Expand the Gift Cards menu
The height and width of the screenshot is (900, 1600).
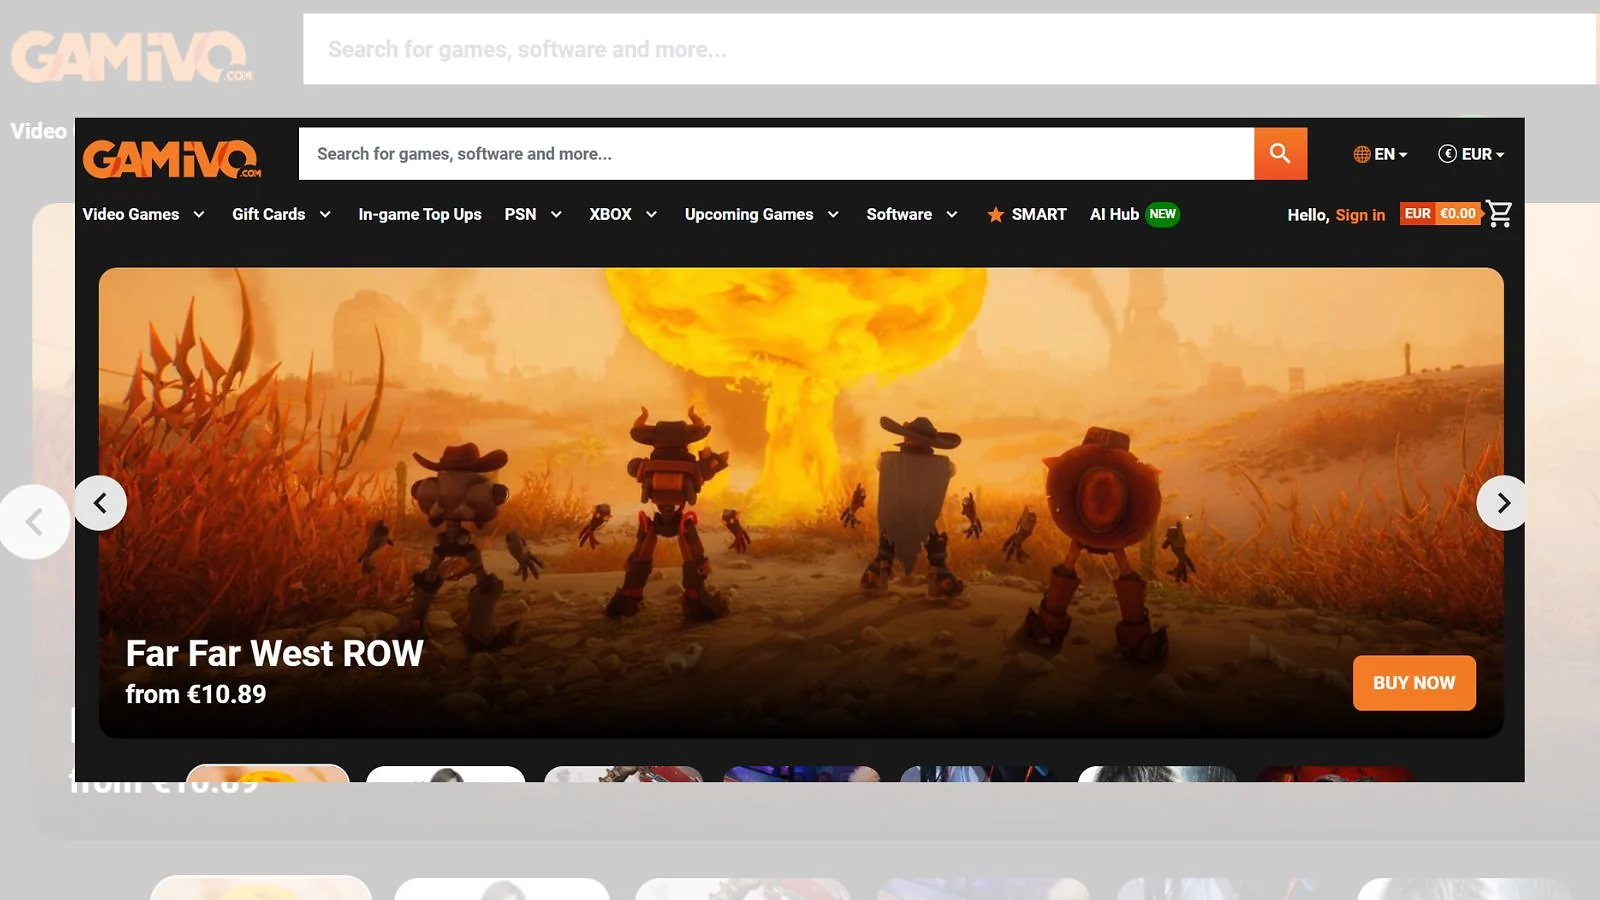281,214
